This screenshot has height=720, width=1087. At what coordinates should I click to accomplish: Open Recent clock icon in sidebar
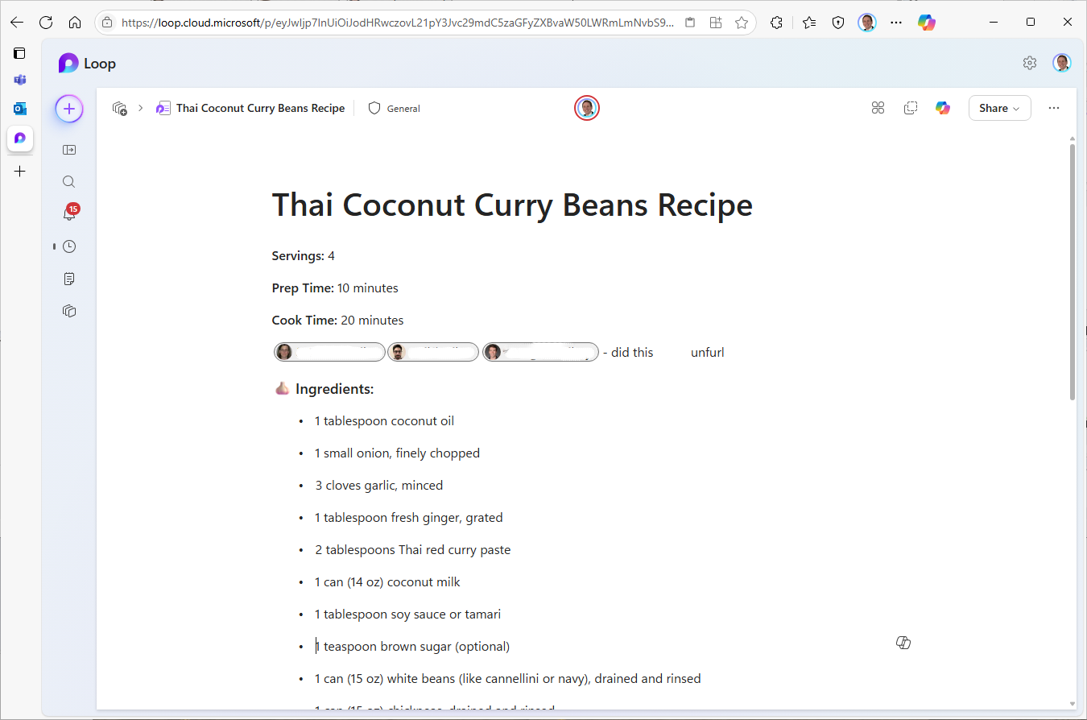coord(69,246)
